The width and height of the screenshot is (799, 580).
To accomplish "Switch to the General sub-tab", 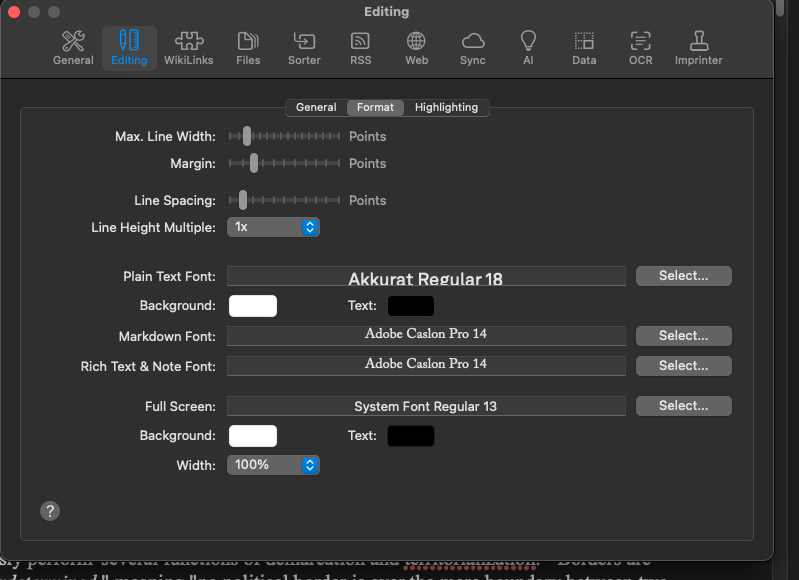I will [x=316, y=107].
